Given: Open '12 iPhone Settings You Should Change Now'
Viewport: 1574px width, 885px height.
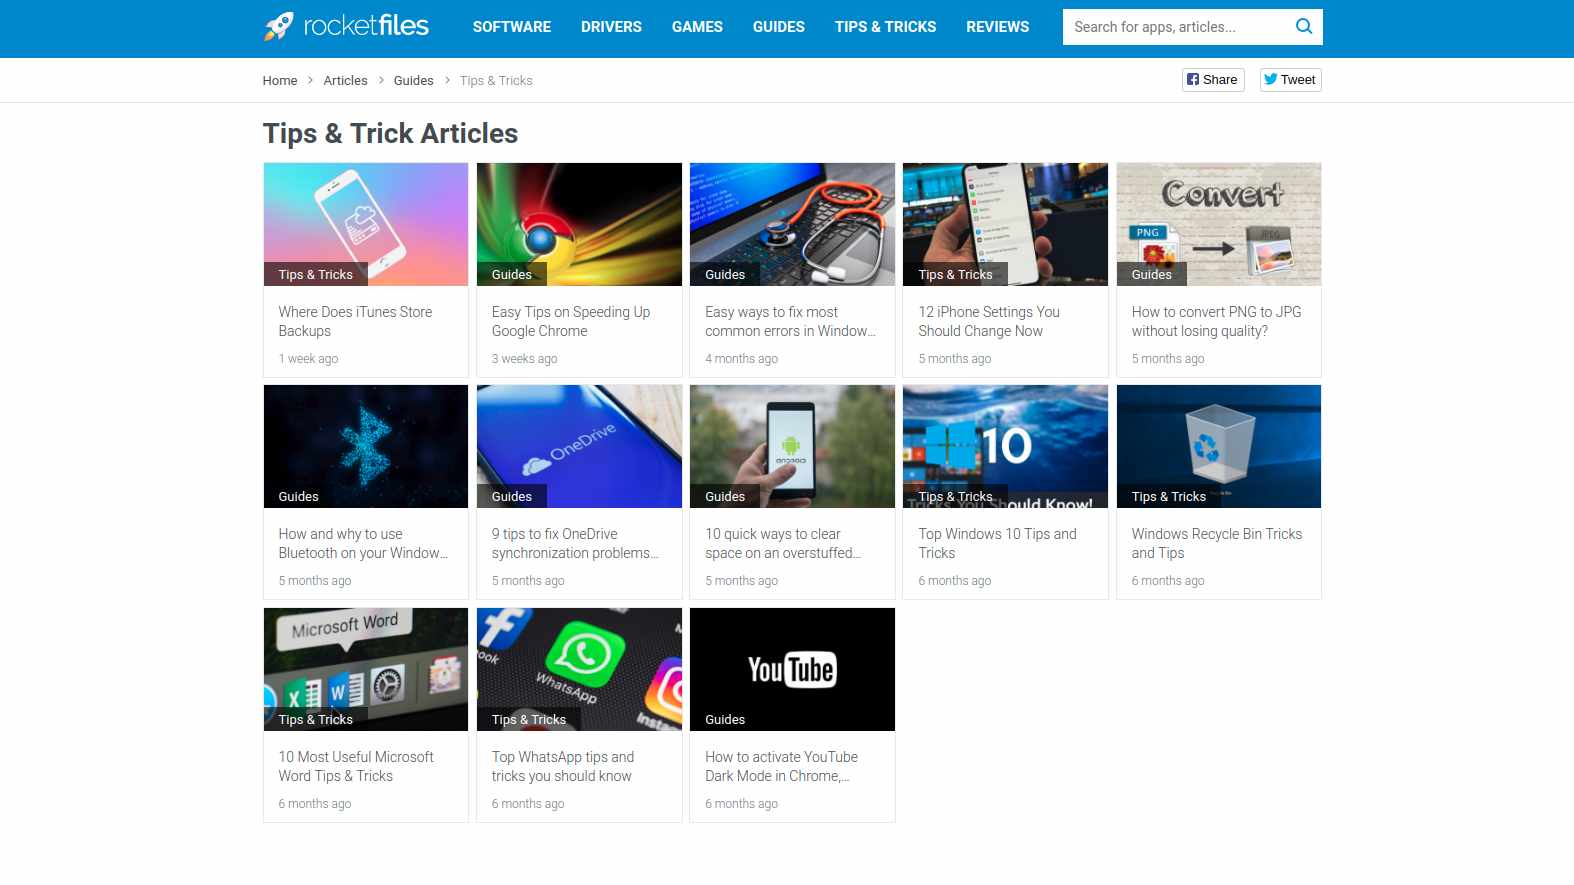Looking at the screenshot, I should coord(989,321).
